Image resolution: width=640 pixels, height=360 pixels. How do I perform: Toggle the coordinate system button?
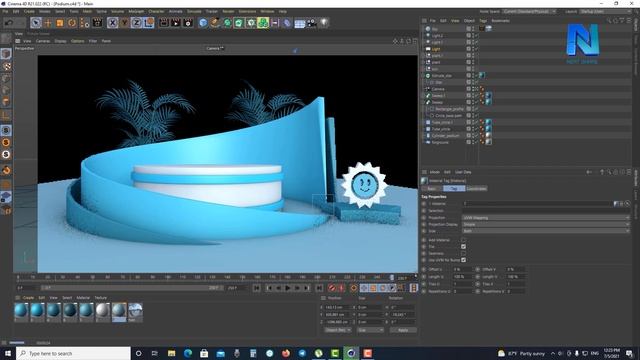pyautogui.click(x=149, y=23)
